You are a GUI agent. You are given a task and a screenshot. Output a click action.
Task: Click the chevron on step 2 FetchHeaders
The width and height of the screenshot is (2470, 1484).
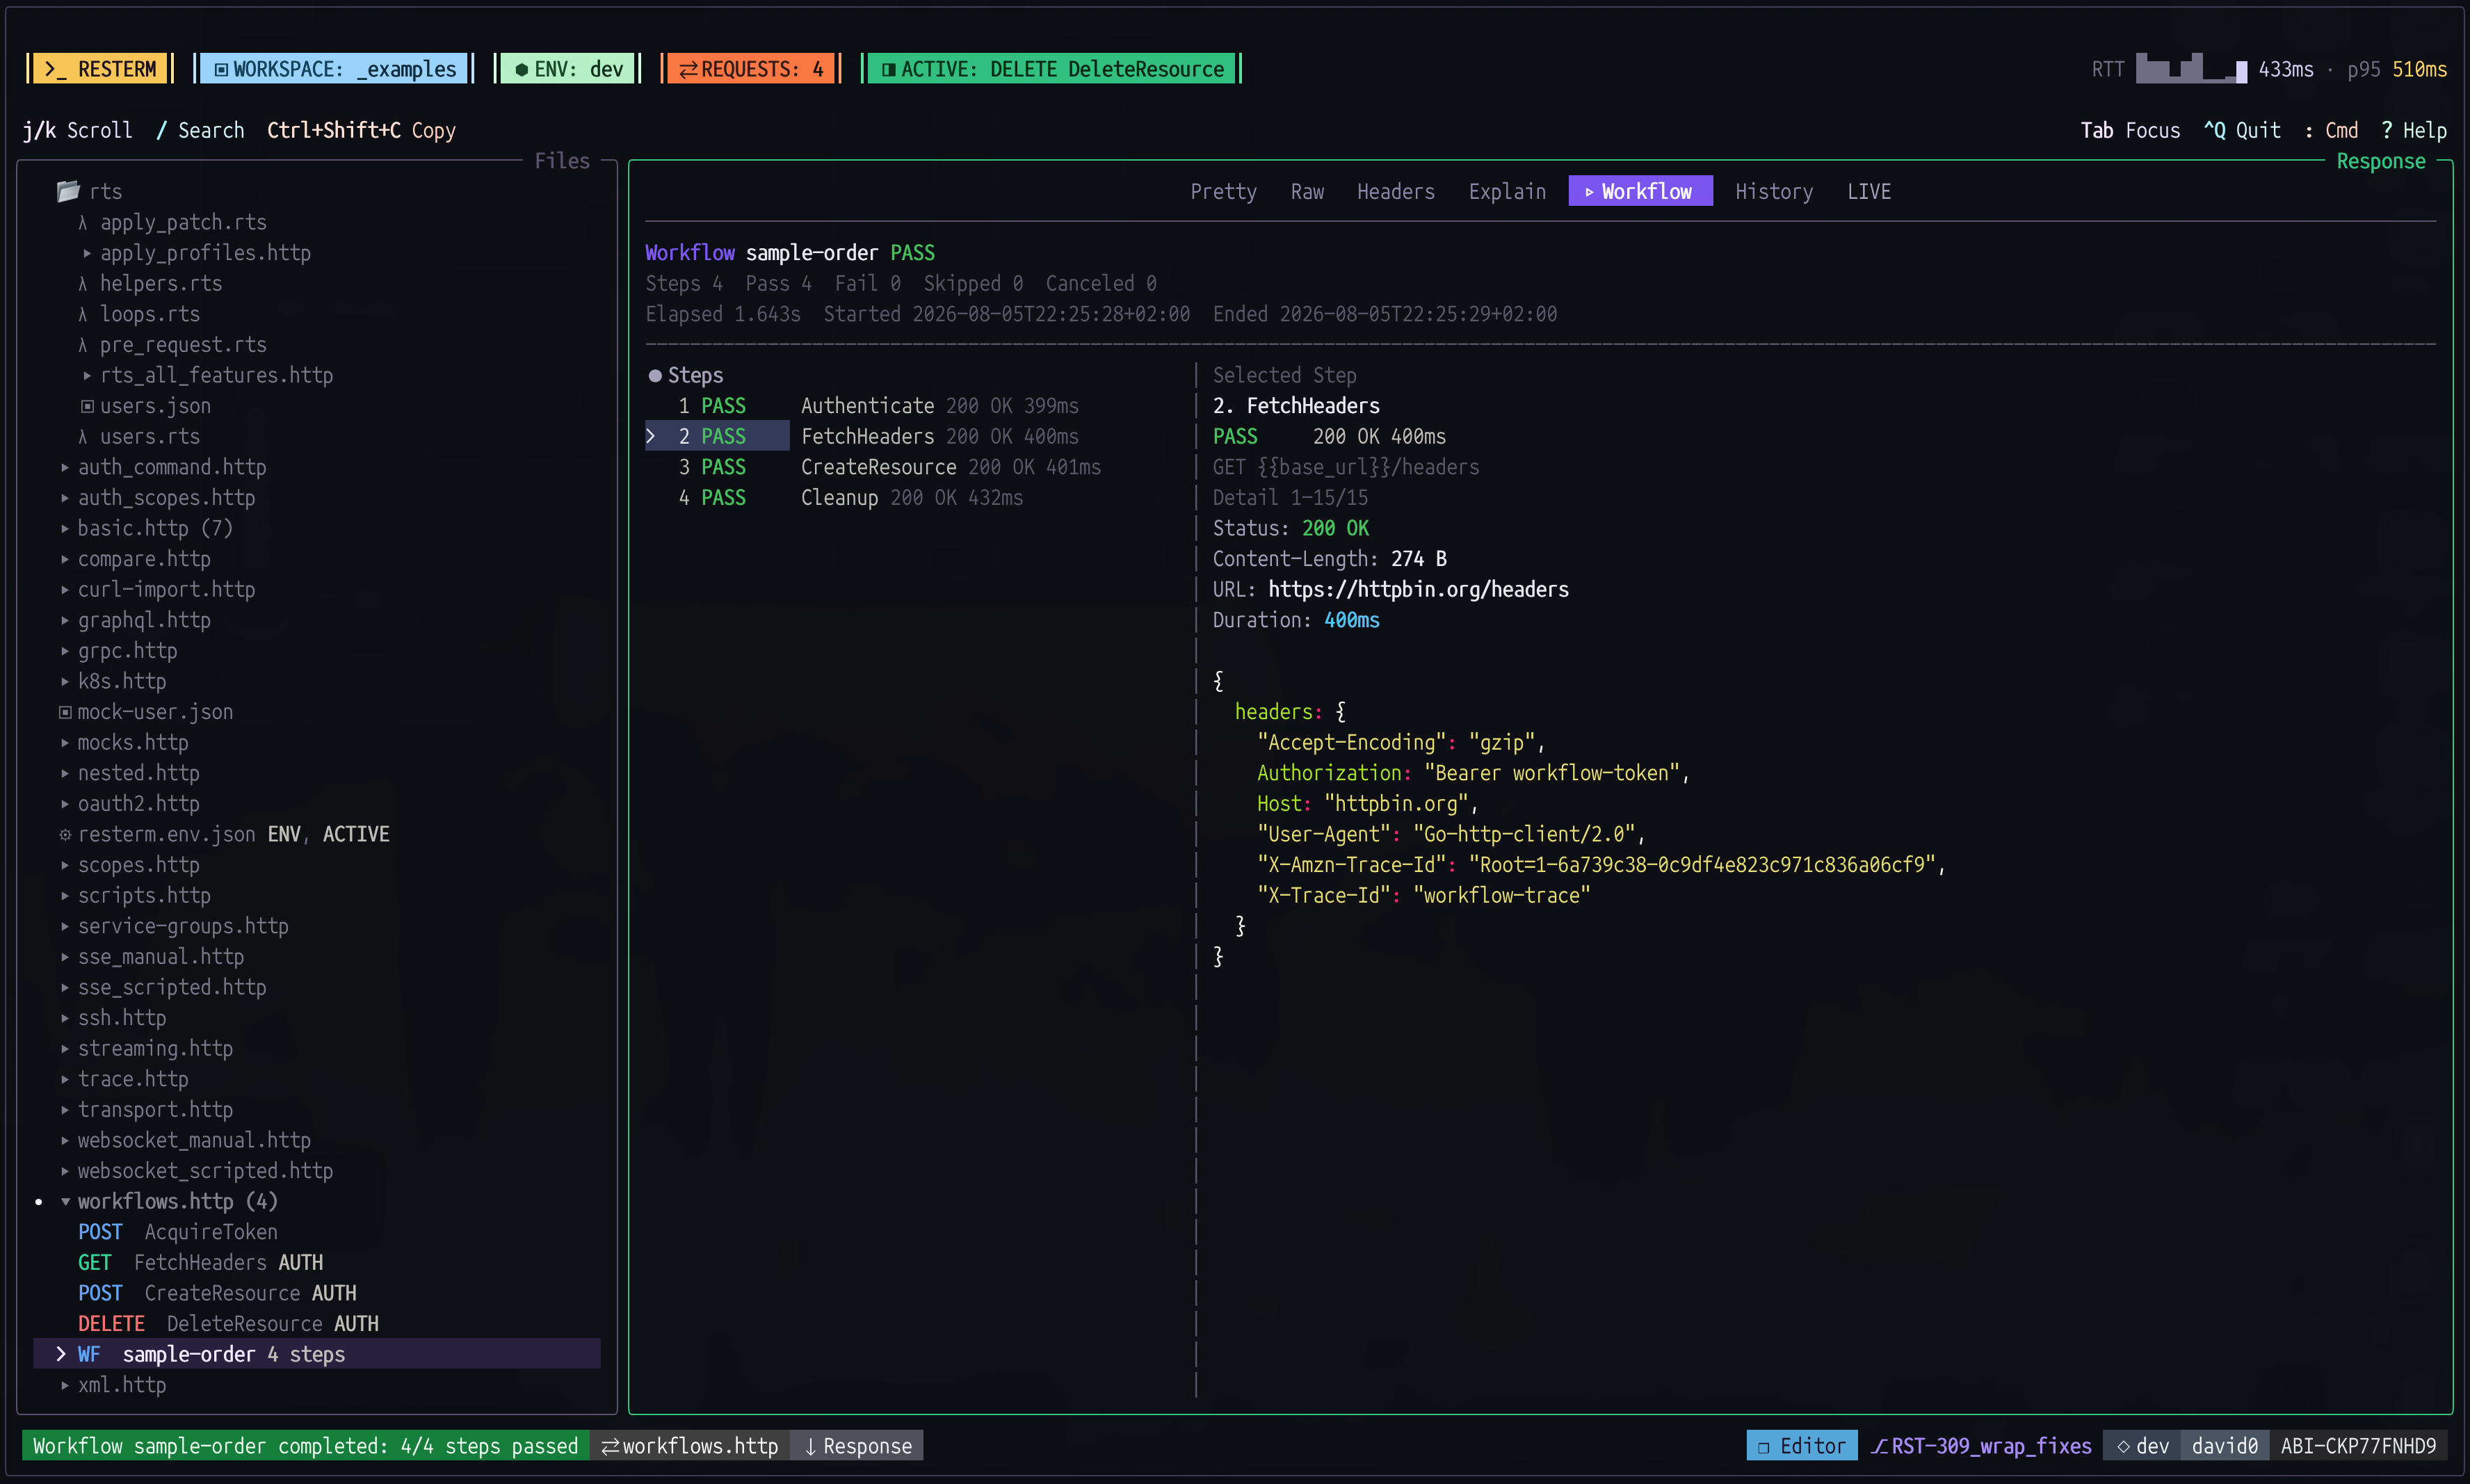point(651,436)
